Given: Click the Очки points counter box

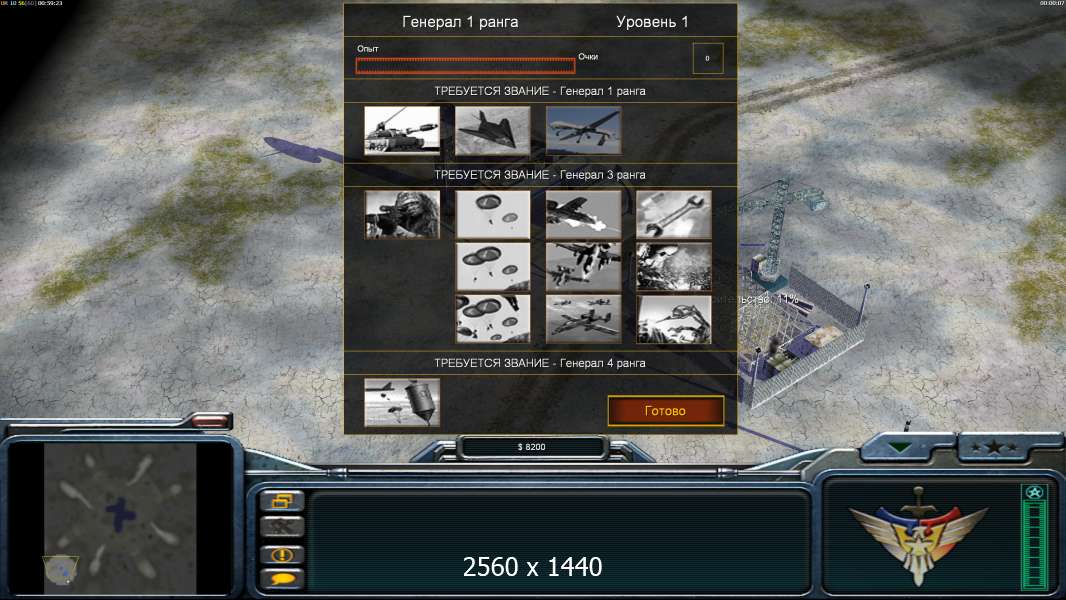Looking at the screenshot, I should click(708, 58).
